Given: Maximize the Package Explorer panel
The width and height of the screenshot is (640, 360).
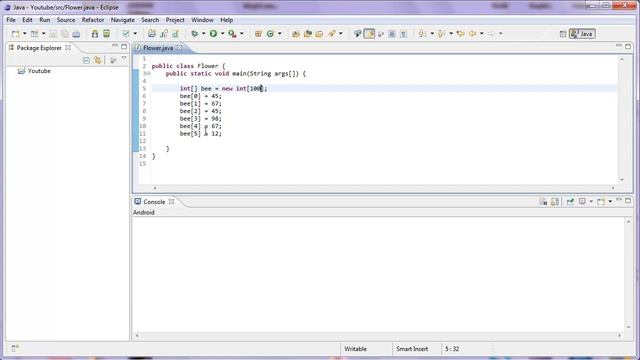Looking at the screenshot, I should [124, 47].
